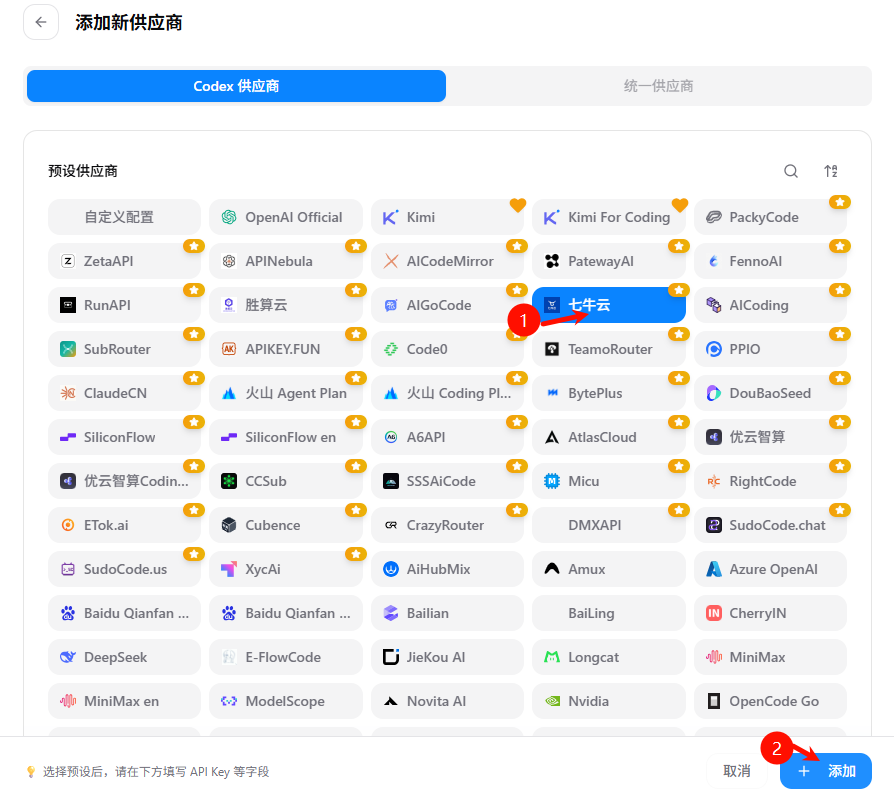Click the PPIO logo icon

pyautogui.click(x=714, y=349)
